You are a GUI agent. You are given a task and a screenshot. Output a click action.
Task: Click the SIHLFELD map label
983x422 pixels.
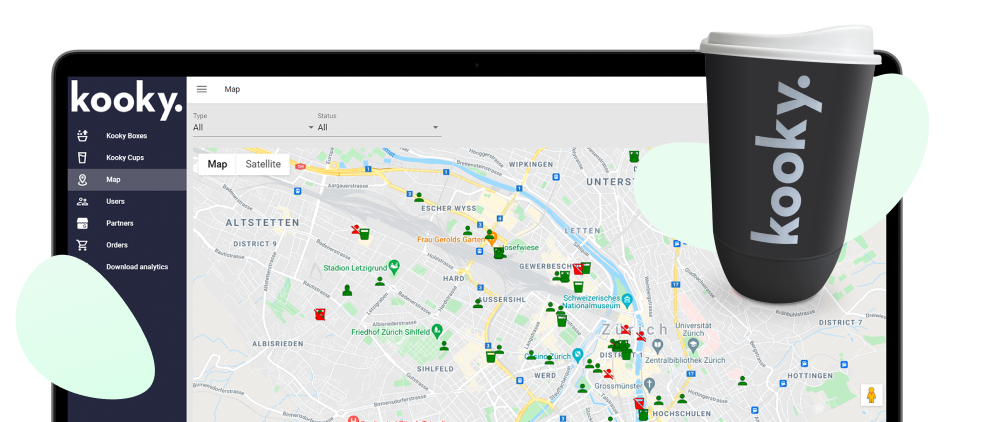pos(436,369)
